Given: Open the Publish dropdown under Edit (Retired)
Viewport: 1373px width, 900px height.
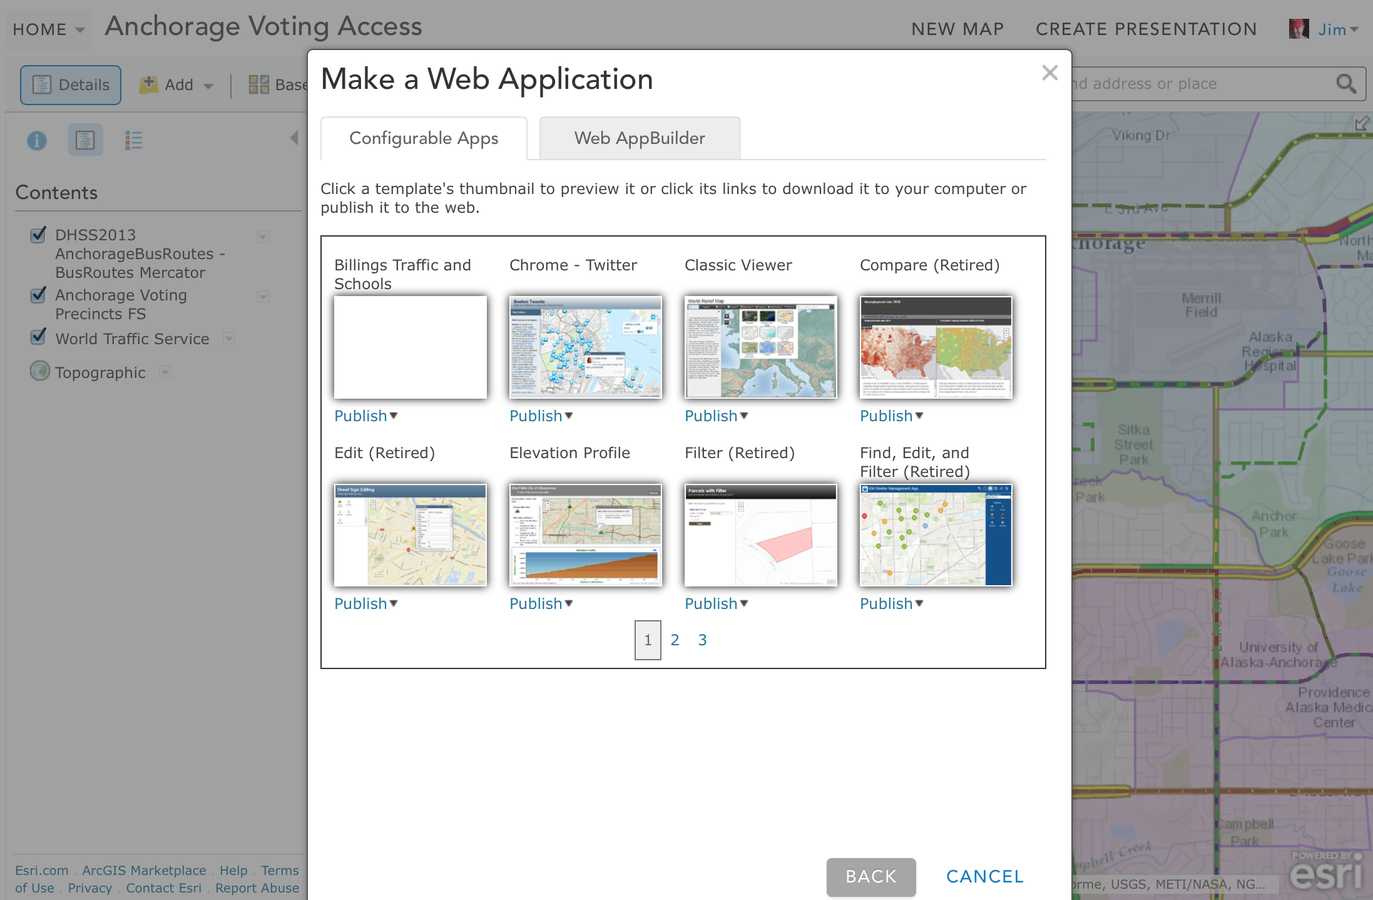Looking at the screenshot, I should click(366, 604).
